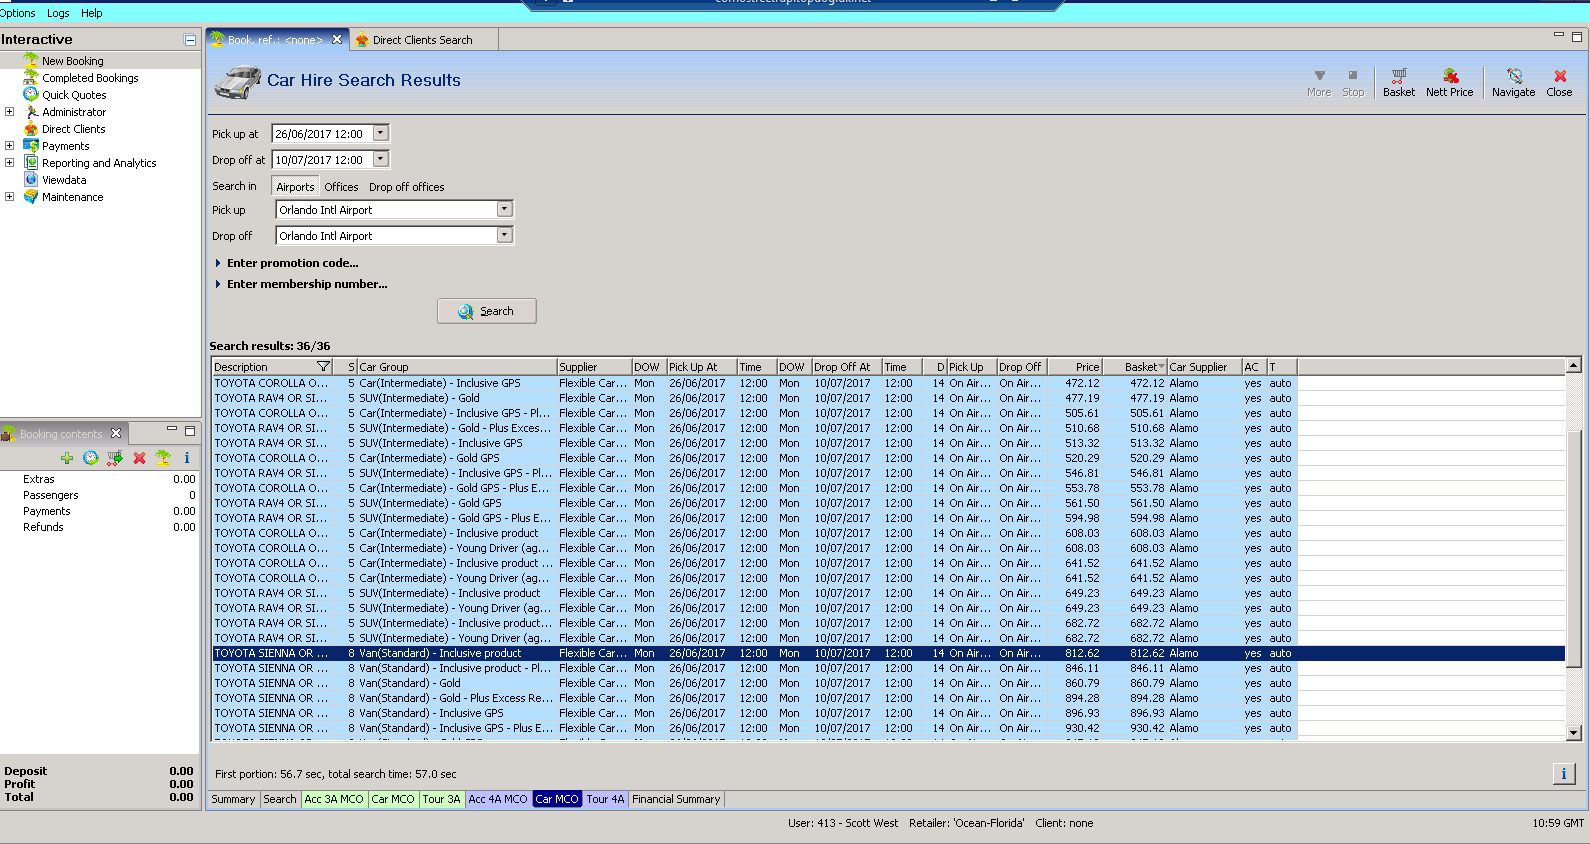Switch to the Tour 3A bottom tab
The height and width of the screenshot is (844, 1590).
[441, 799]
